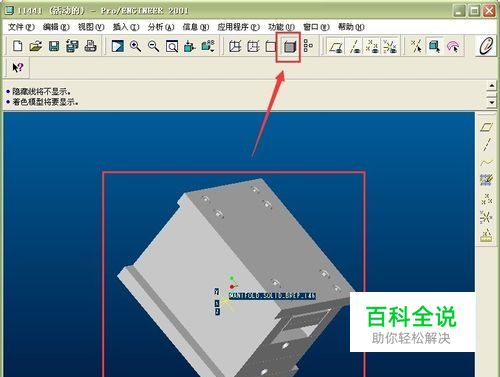Create coordinate system from right toolbar
The height and width of the screenshot is (377, 500).
pyautogui.click(x=486, y=217)
